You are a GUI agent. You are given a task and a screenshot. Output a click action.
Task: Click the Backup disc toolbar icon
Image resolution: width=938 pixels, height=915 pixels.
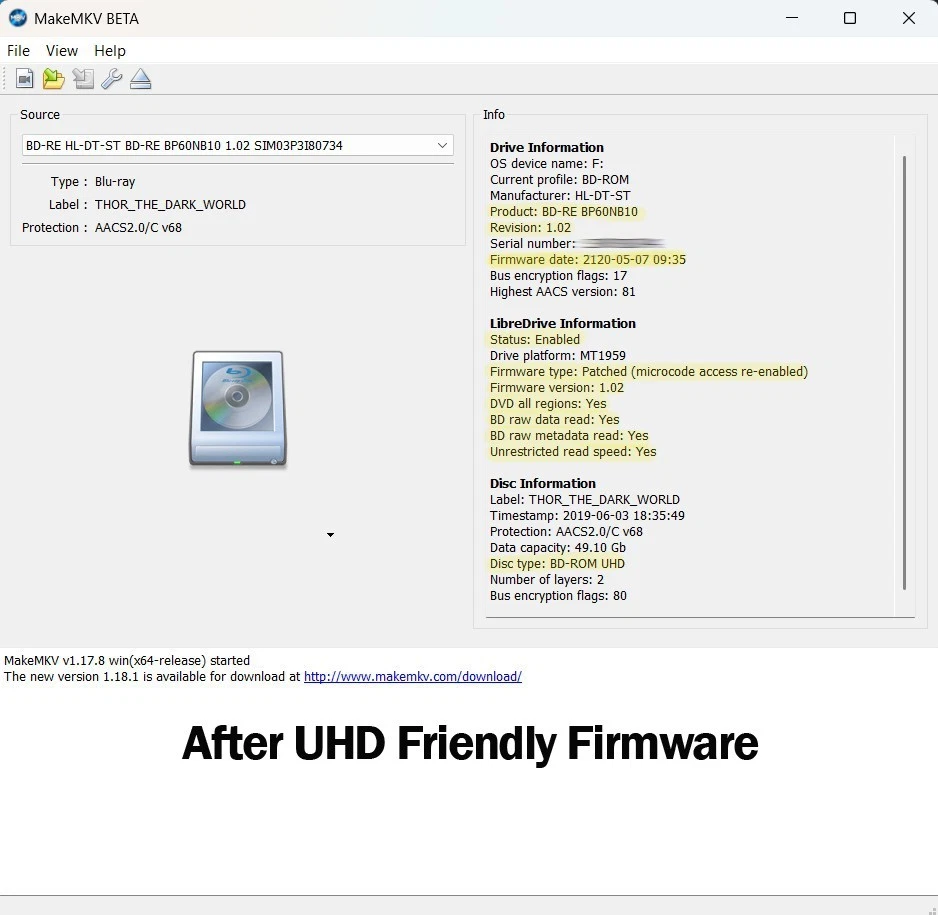click(x=83, y=79)
